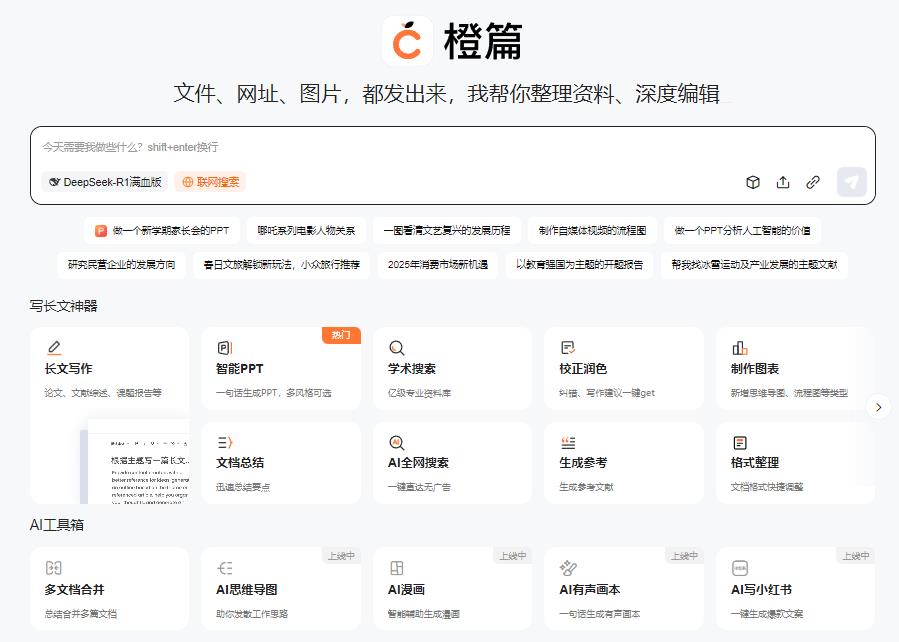Screen dimensions: 899x642
Task: Open the DeepSeek-R1满血版 model selector
Action: (x=104, y=182)
